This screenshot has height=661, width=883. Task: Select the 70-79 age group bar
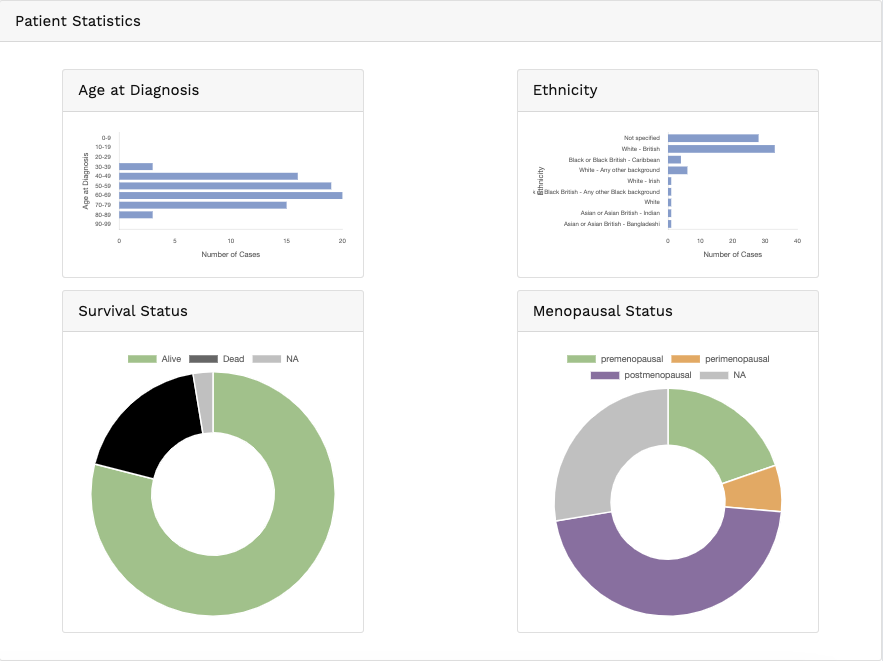pos(202,205)
